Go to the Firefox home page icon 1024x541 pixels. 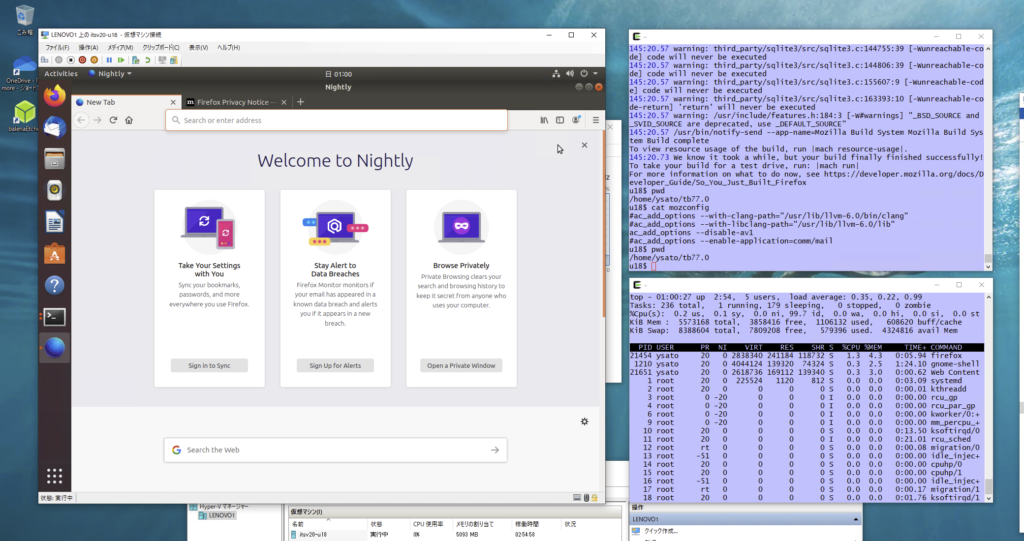point(129,120)
